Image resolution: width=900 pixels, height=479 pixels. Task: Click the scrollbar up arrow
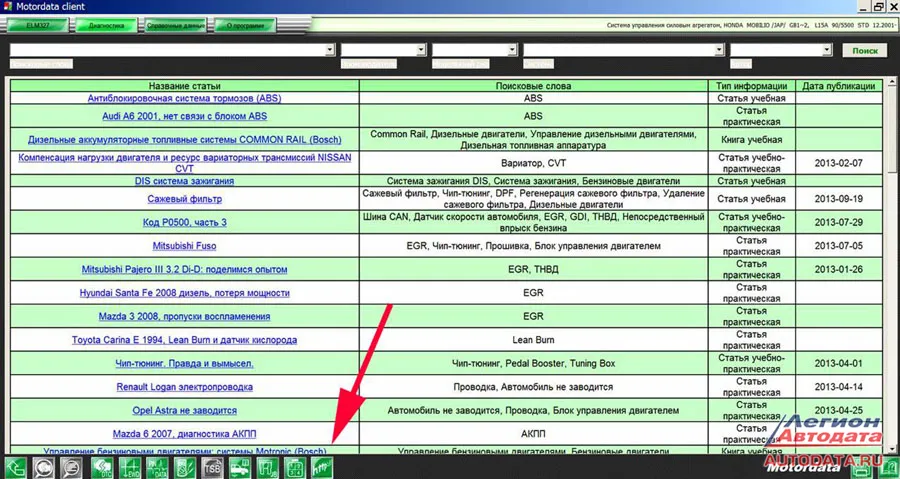(893, 83)
